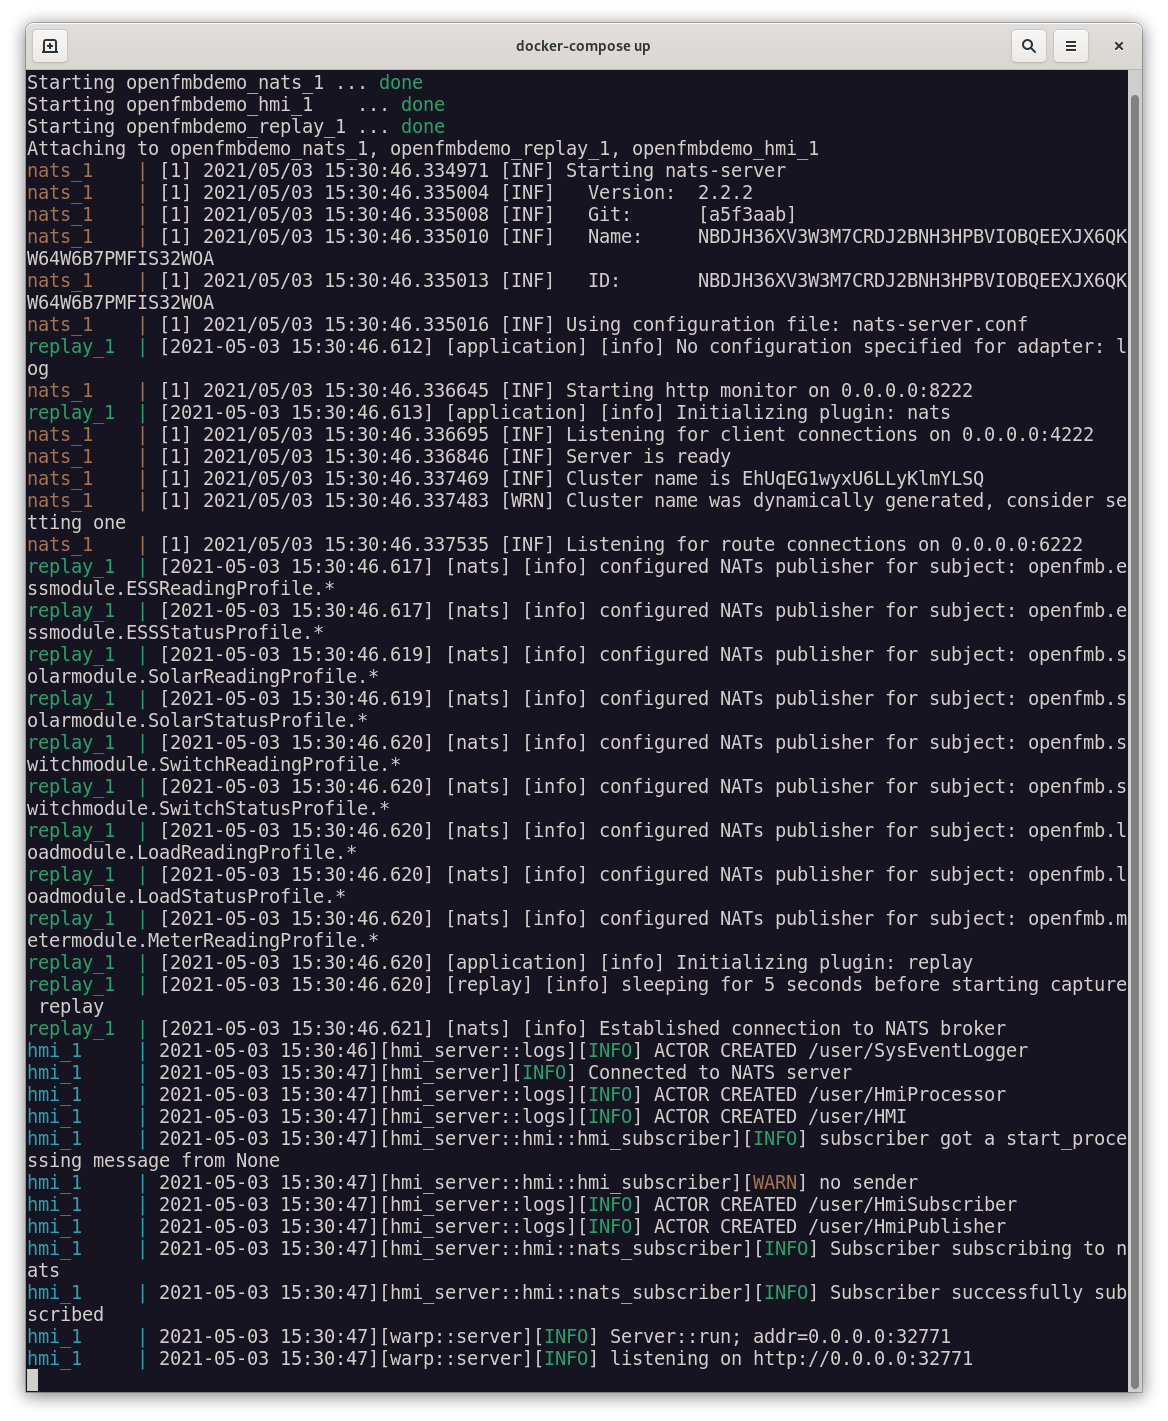Click the '/user/HmiPublisher' actor path
1168x1421 pixels.
click(907, 1227)
